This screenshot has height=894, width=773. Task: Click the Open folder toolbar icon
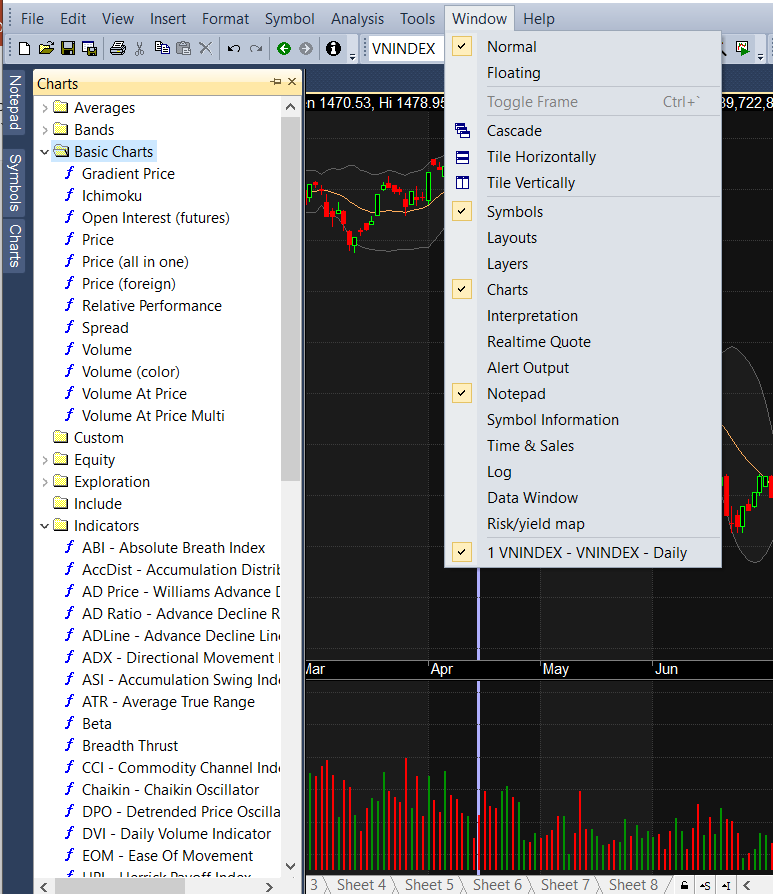tap(46, 48)
